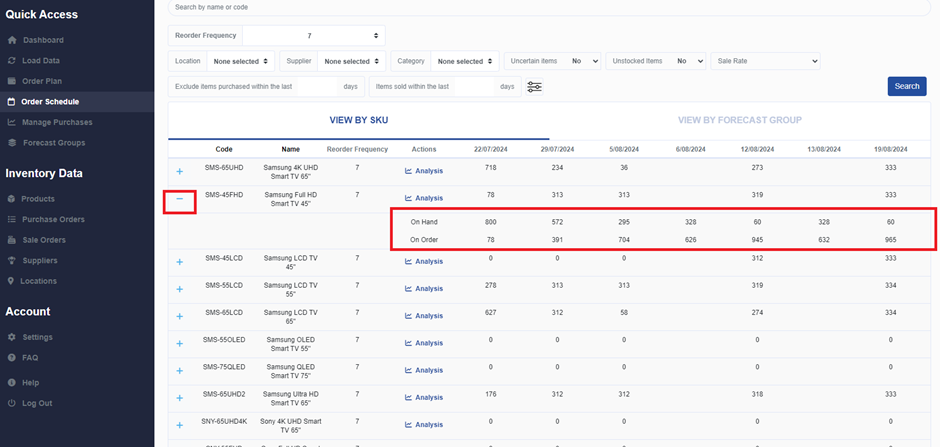Open the Sale Rate dropdown
940x447 pixels.
765,61
